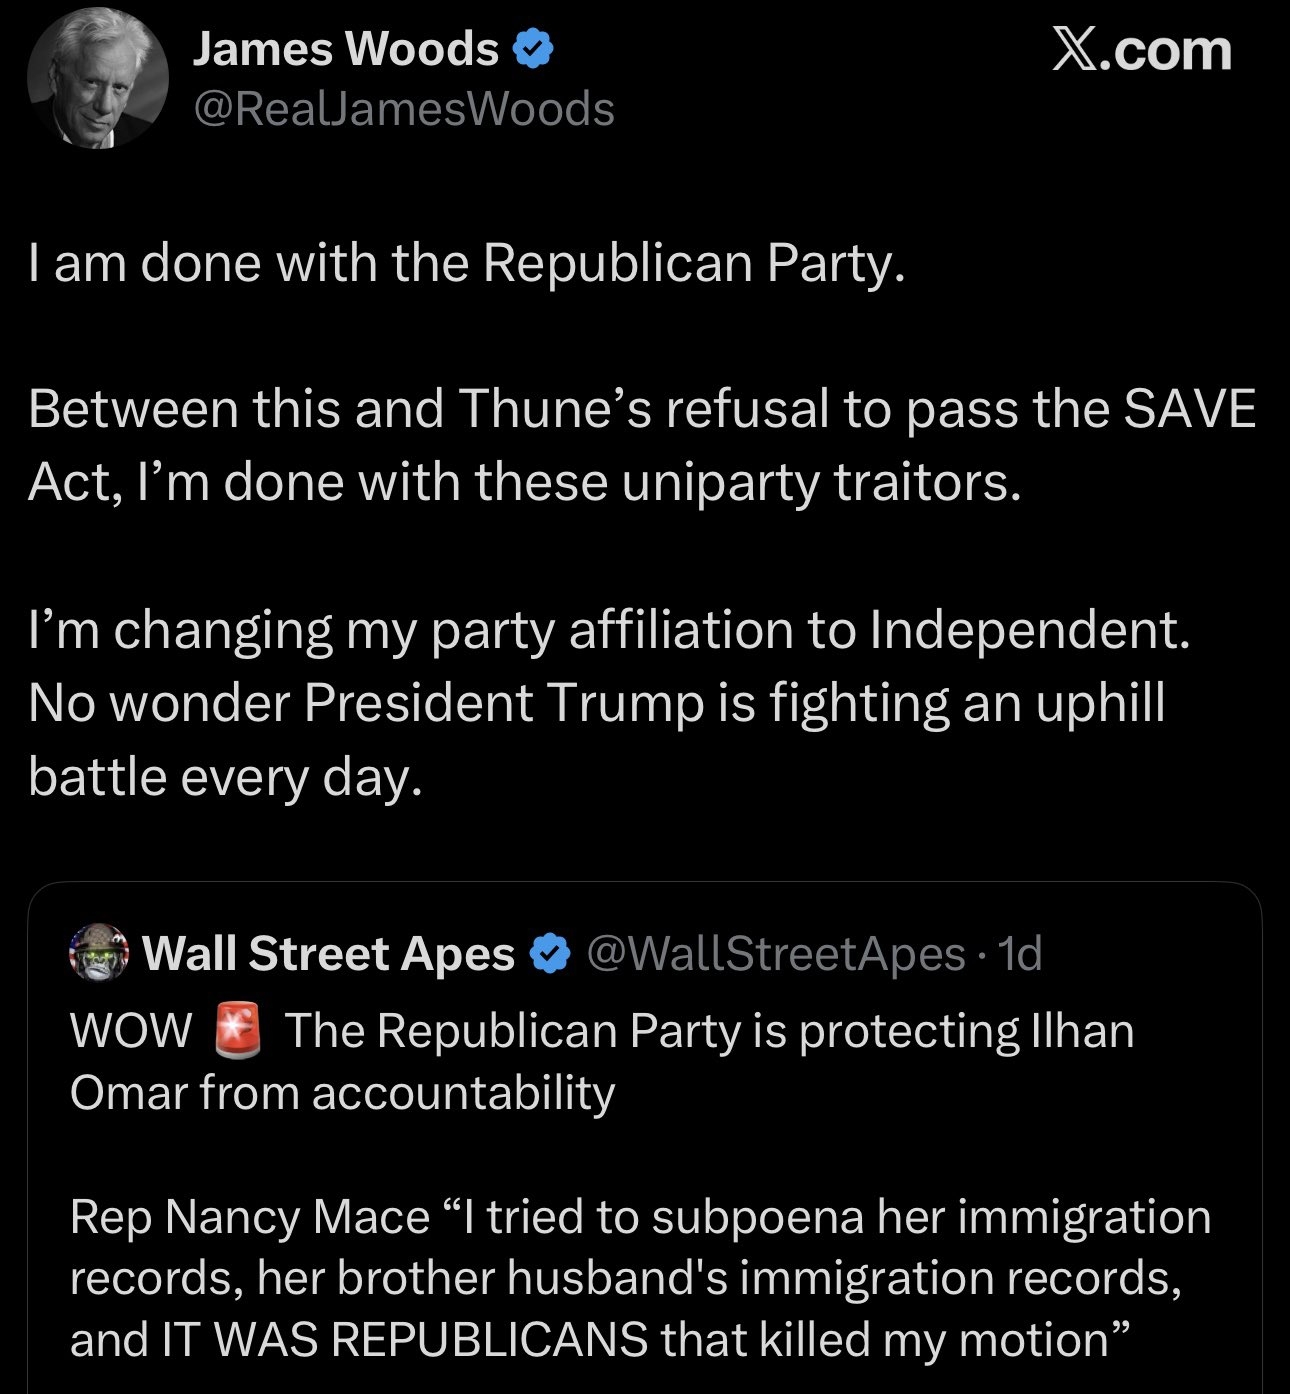Click the "battle every day." closing line
This screenshot has height=1394, width=1290.
pyautogui.click(x=226, y=776)
